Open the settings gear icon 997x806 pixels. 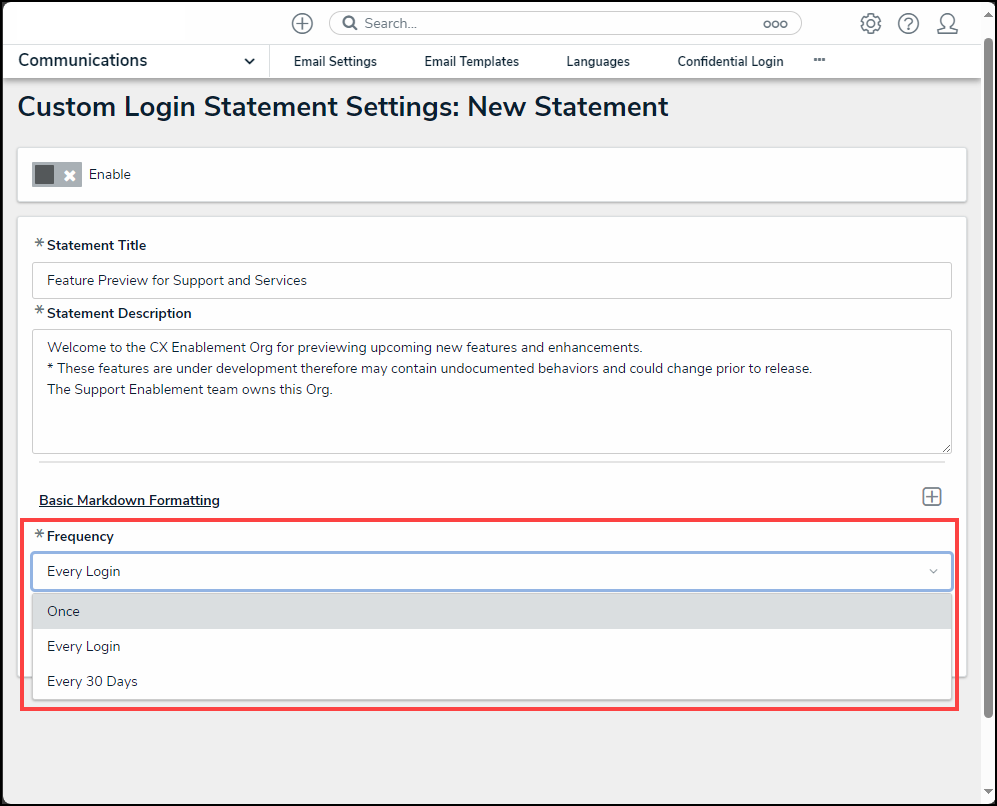[x=870, y=24]
